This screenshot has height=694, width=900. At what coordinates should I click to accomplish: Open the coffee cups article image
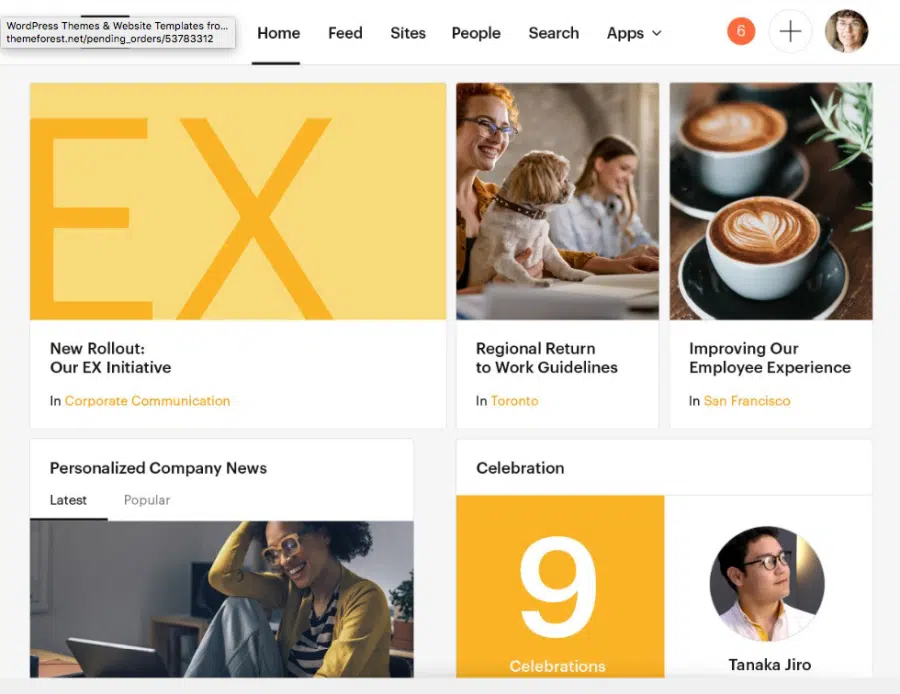point(771,201)
